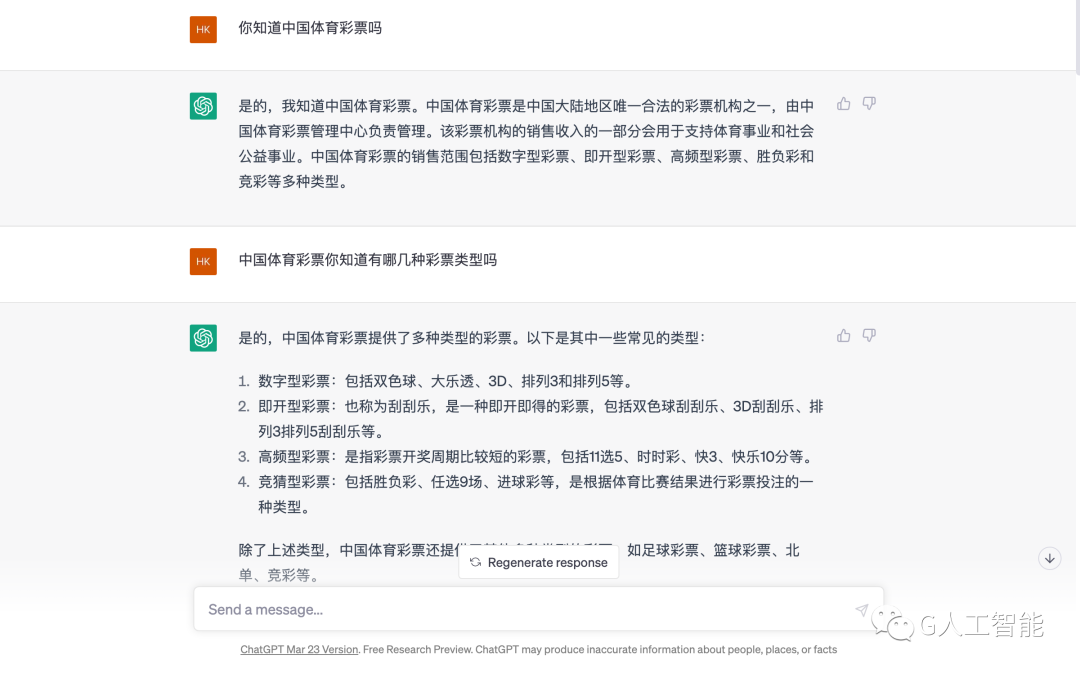Click the ChatGPT logo on second response
Screen dimensions: 1080x673
[x=203, y=338]
